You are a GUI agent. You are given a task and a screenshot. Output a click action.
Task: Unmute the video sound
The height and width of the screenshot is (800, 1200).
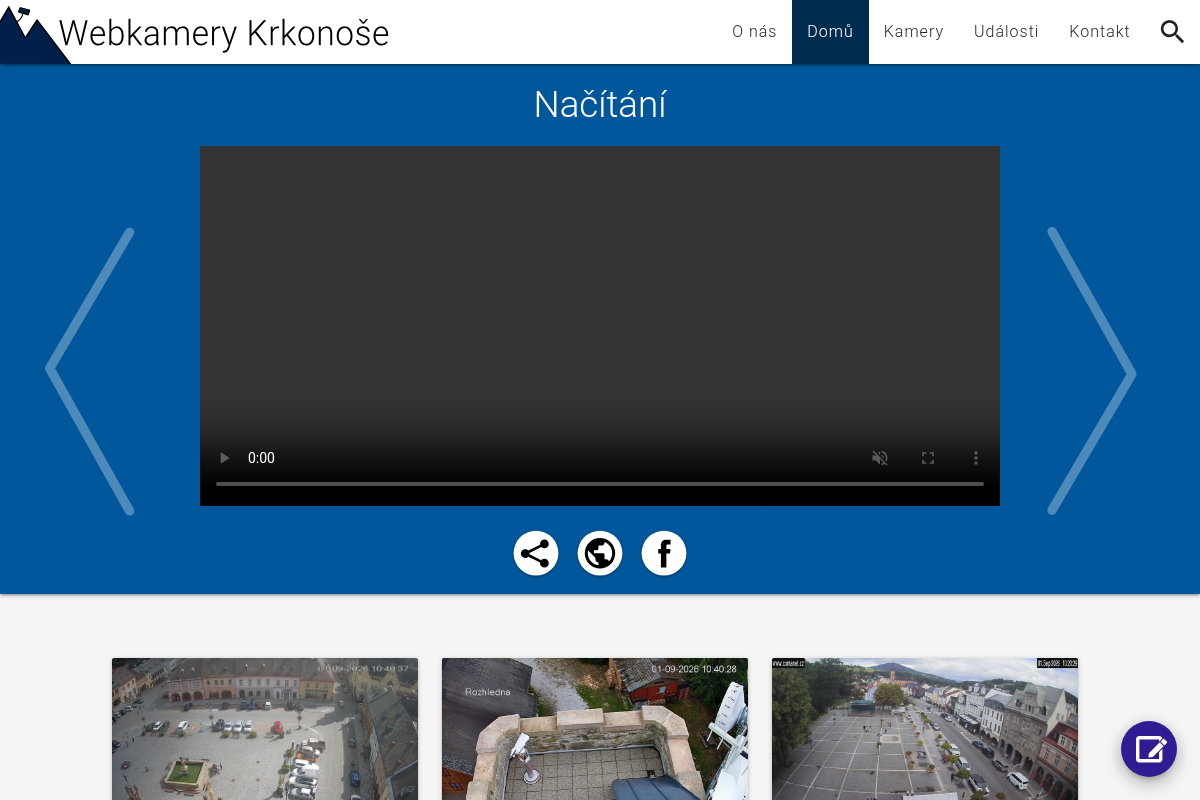click(x=880, y=458)
